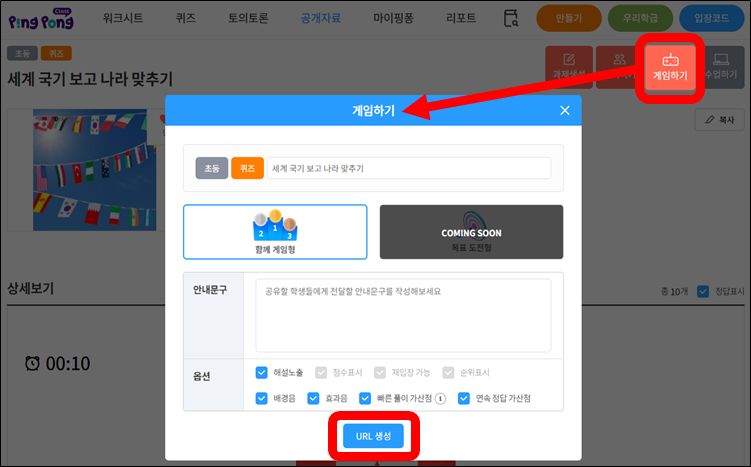Image resolution: width=751 pixels, height=467 pixels.
Task: Toggle the 정답표시 checkbox
Action: [x=702, y=291]
